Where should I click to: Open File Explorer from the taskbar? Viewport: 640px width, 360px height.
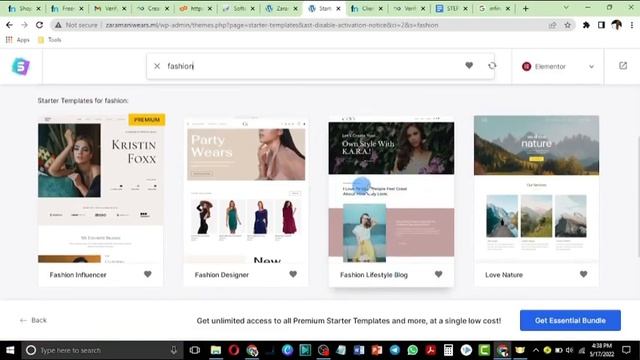click(216, 350)
